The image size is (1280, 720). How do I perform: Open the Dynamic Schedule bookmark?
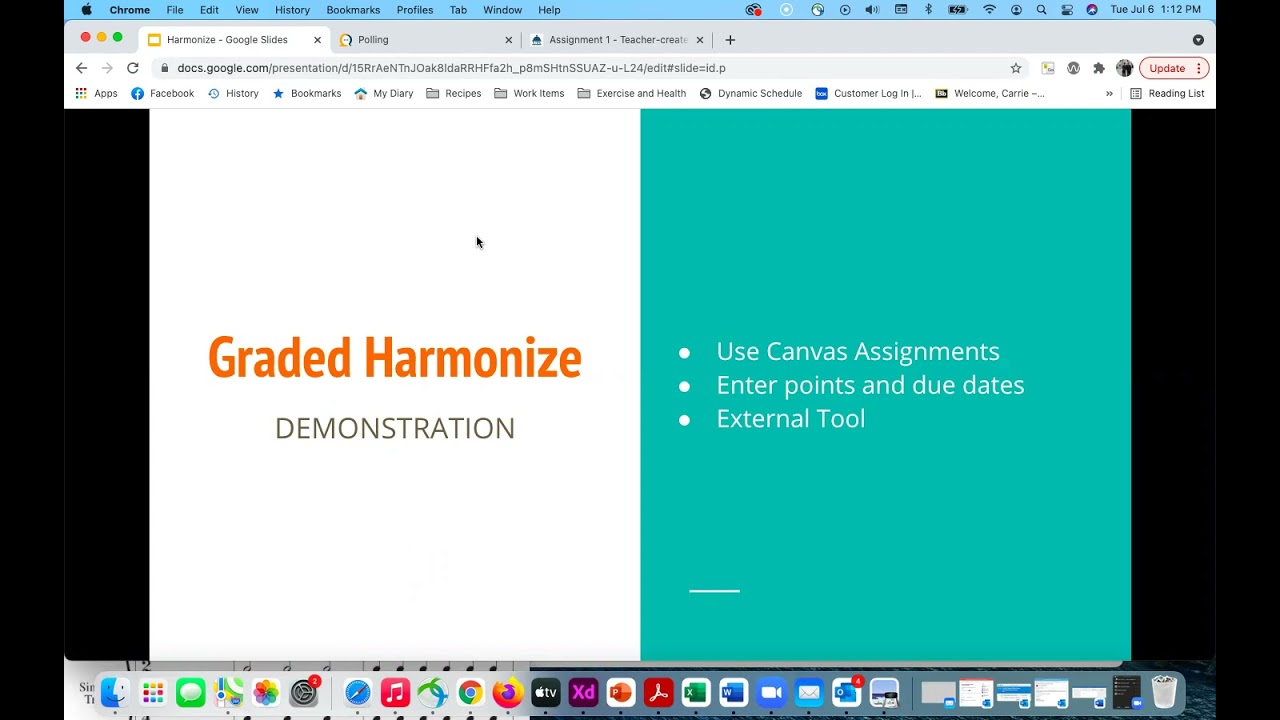click(x=751, y=93)
